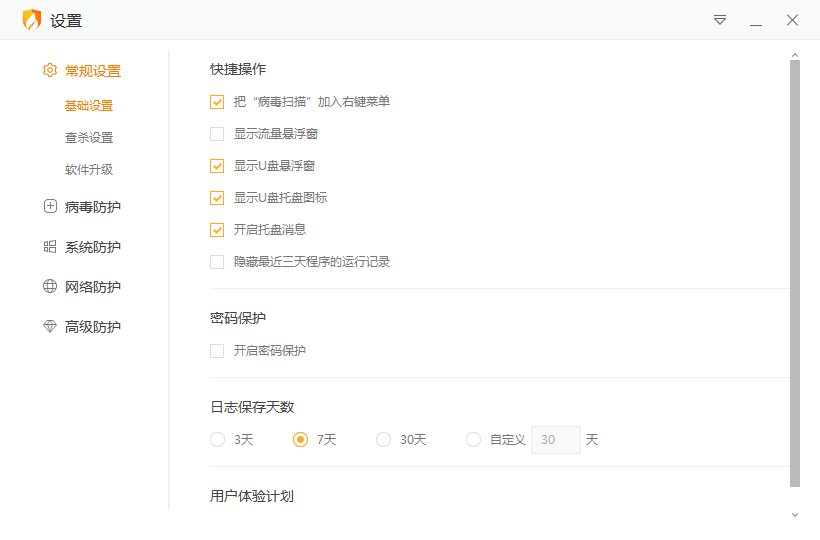The image size is (820, 540).
Task: Click the 设置 window title text
Action: [x=66, y=21]
